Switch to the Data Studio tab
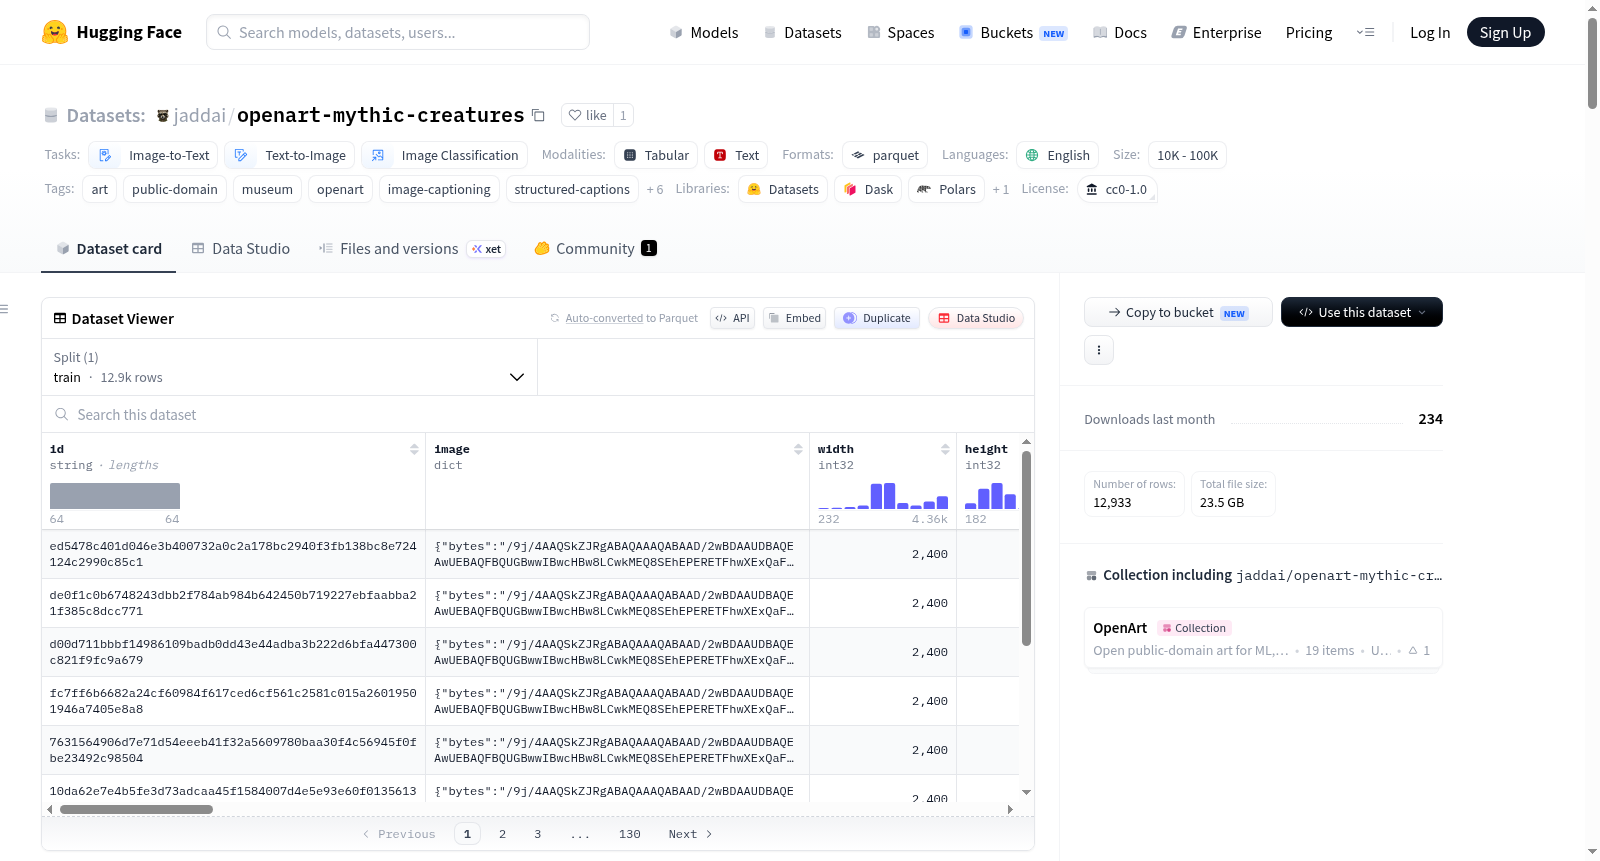 point(241,249)
